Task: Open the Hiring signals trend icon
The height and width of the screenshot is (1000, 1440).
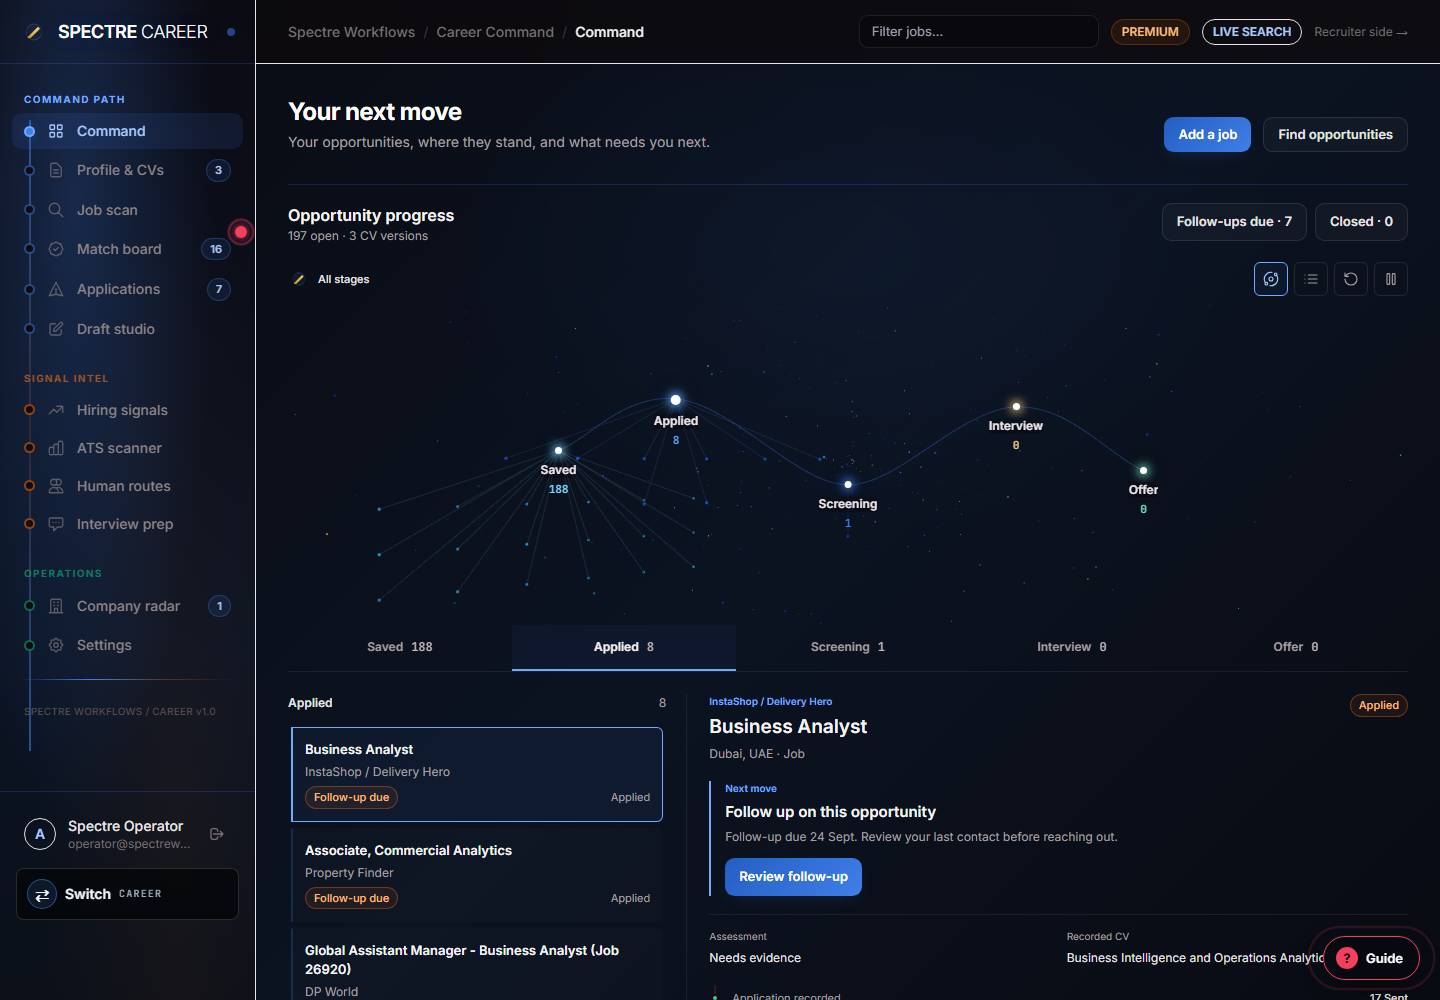Action: click(56, 410)
